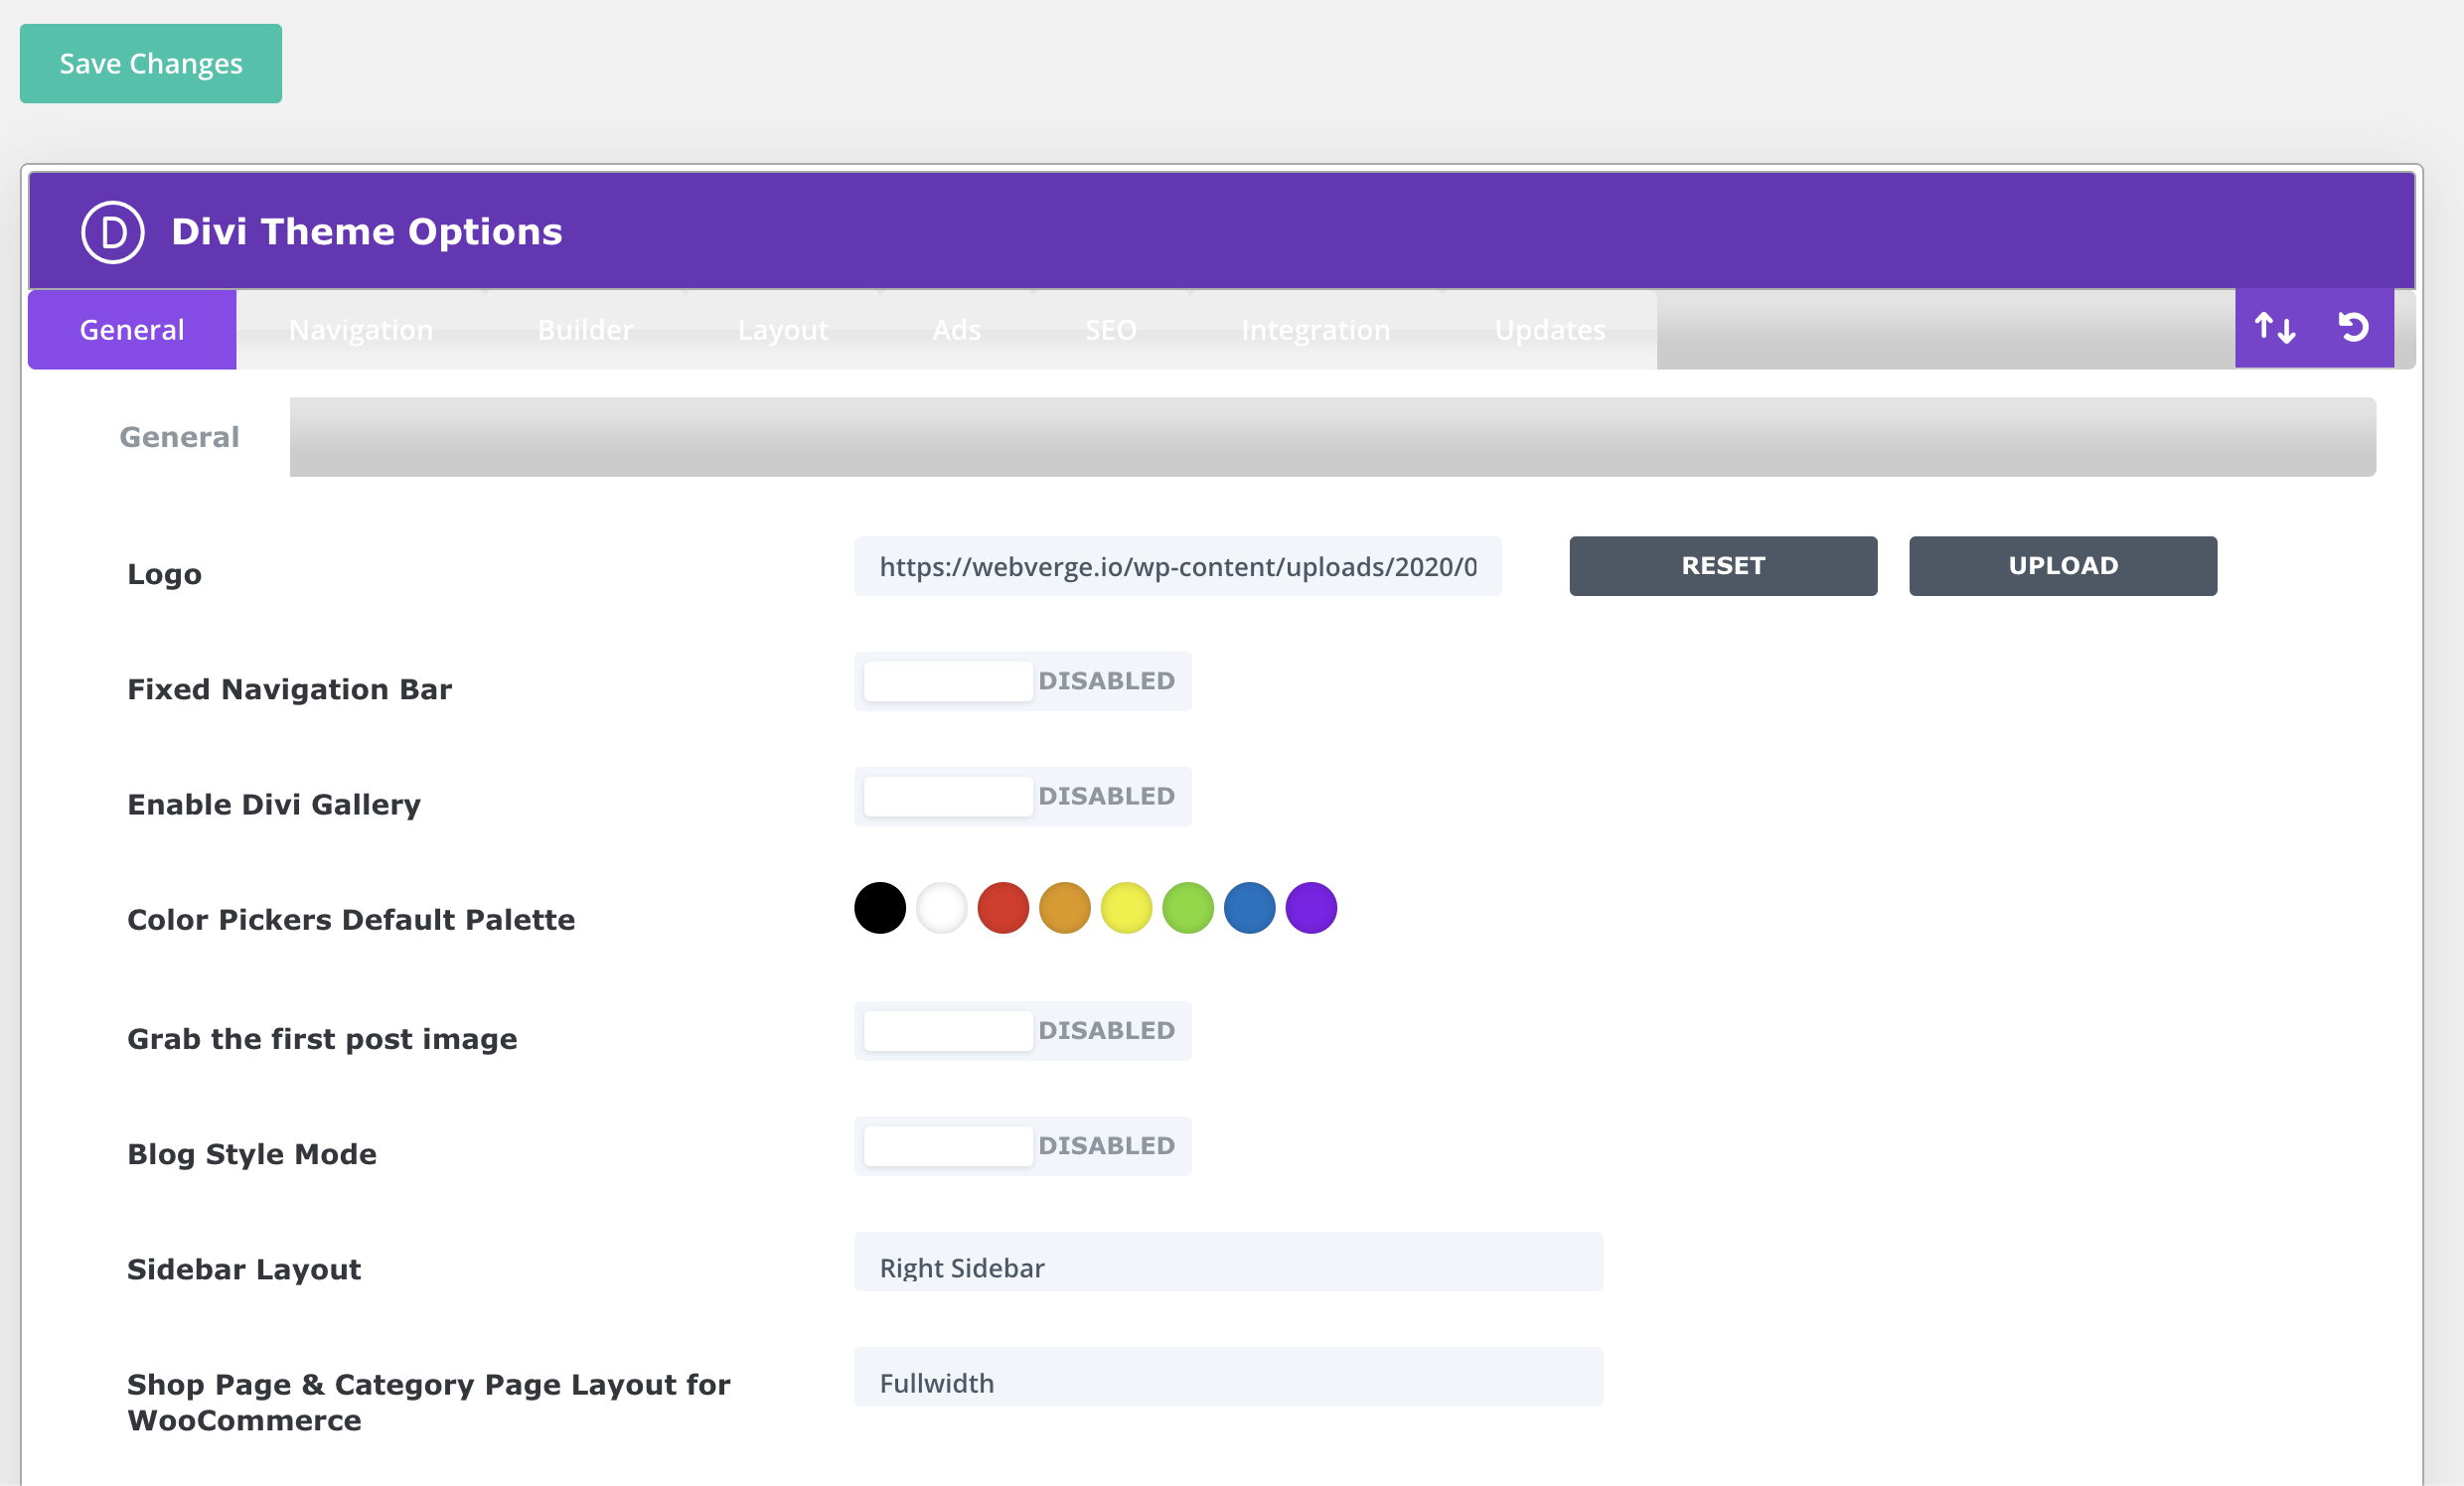Open the Integration tab
The image size is (2464, 1486).
[1315, 330]
